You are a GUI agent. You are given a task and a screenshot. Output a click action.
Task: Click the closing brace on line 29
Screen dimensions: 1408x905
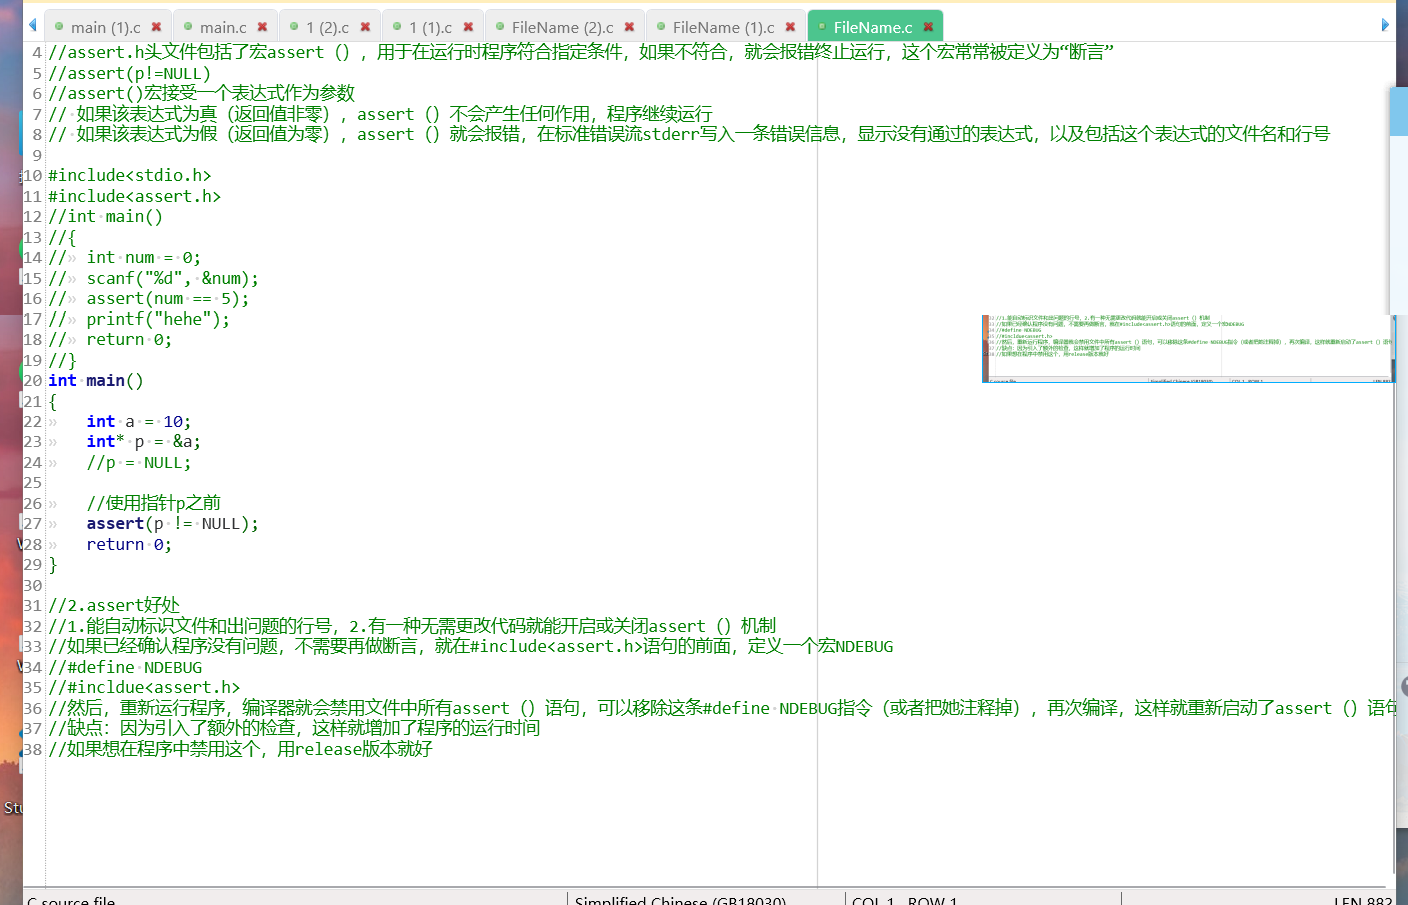pos(53,564)
